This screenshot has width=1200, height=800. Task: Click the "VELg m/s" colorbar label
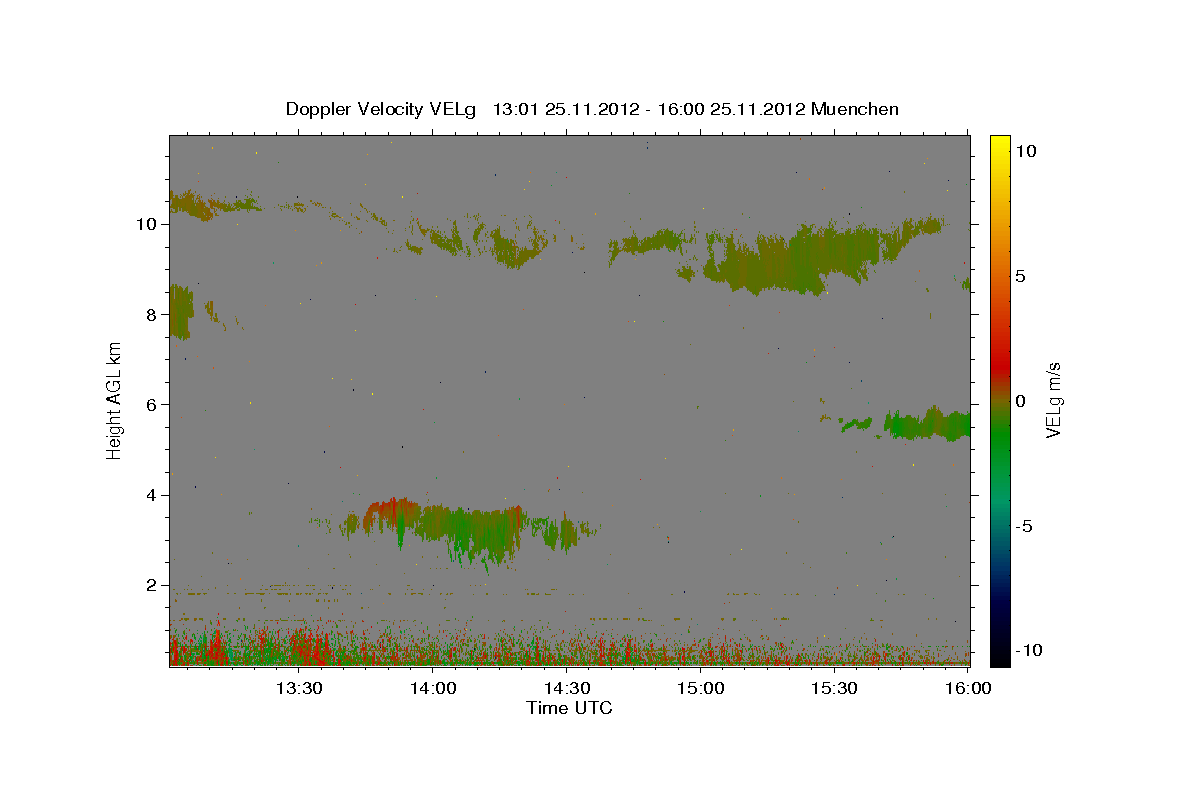click(x=1053, y=400)
